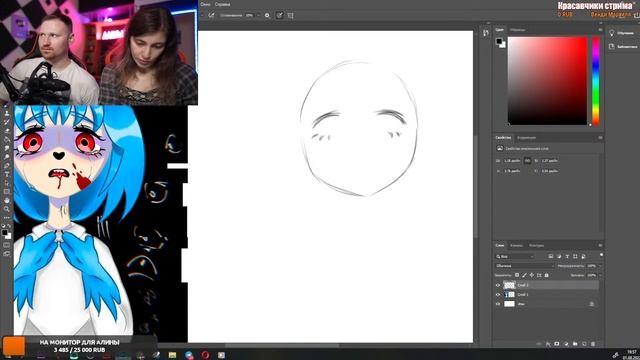
Task: Hide the Слой 2 layer
Action: pyautogui.click(x=498, y=285)
